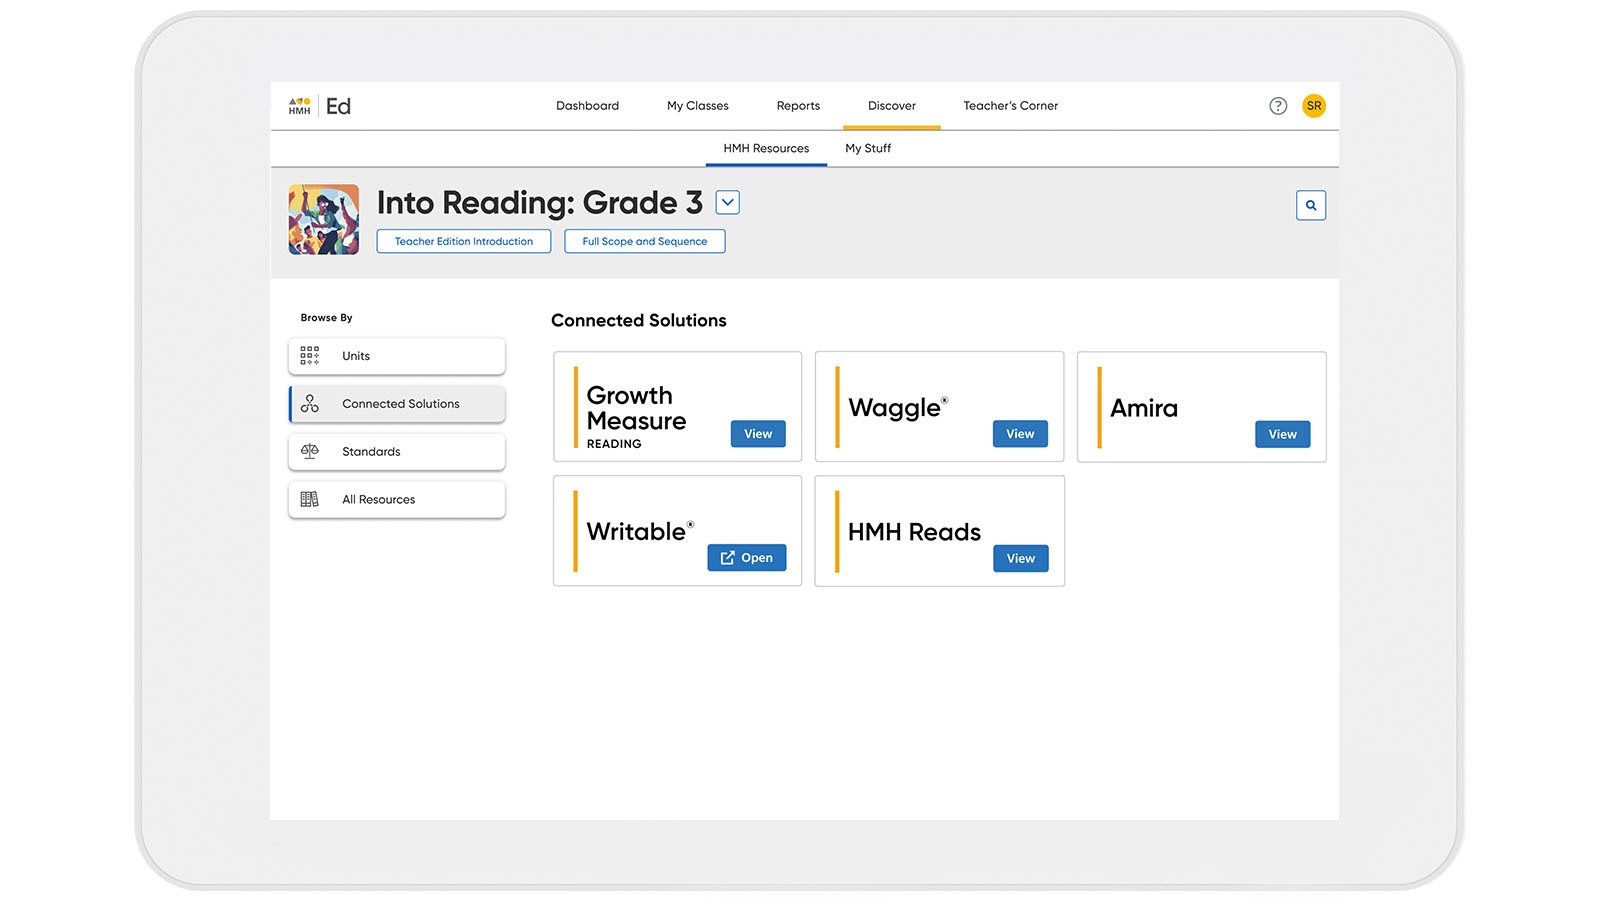The image size is (1600, 900).
Task: Go to the Dashboard tab
Action: [x=588, y=106]
